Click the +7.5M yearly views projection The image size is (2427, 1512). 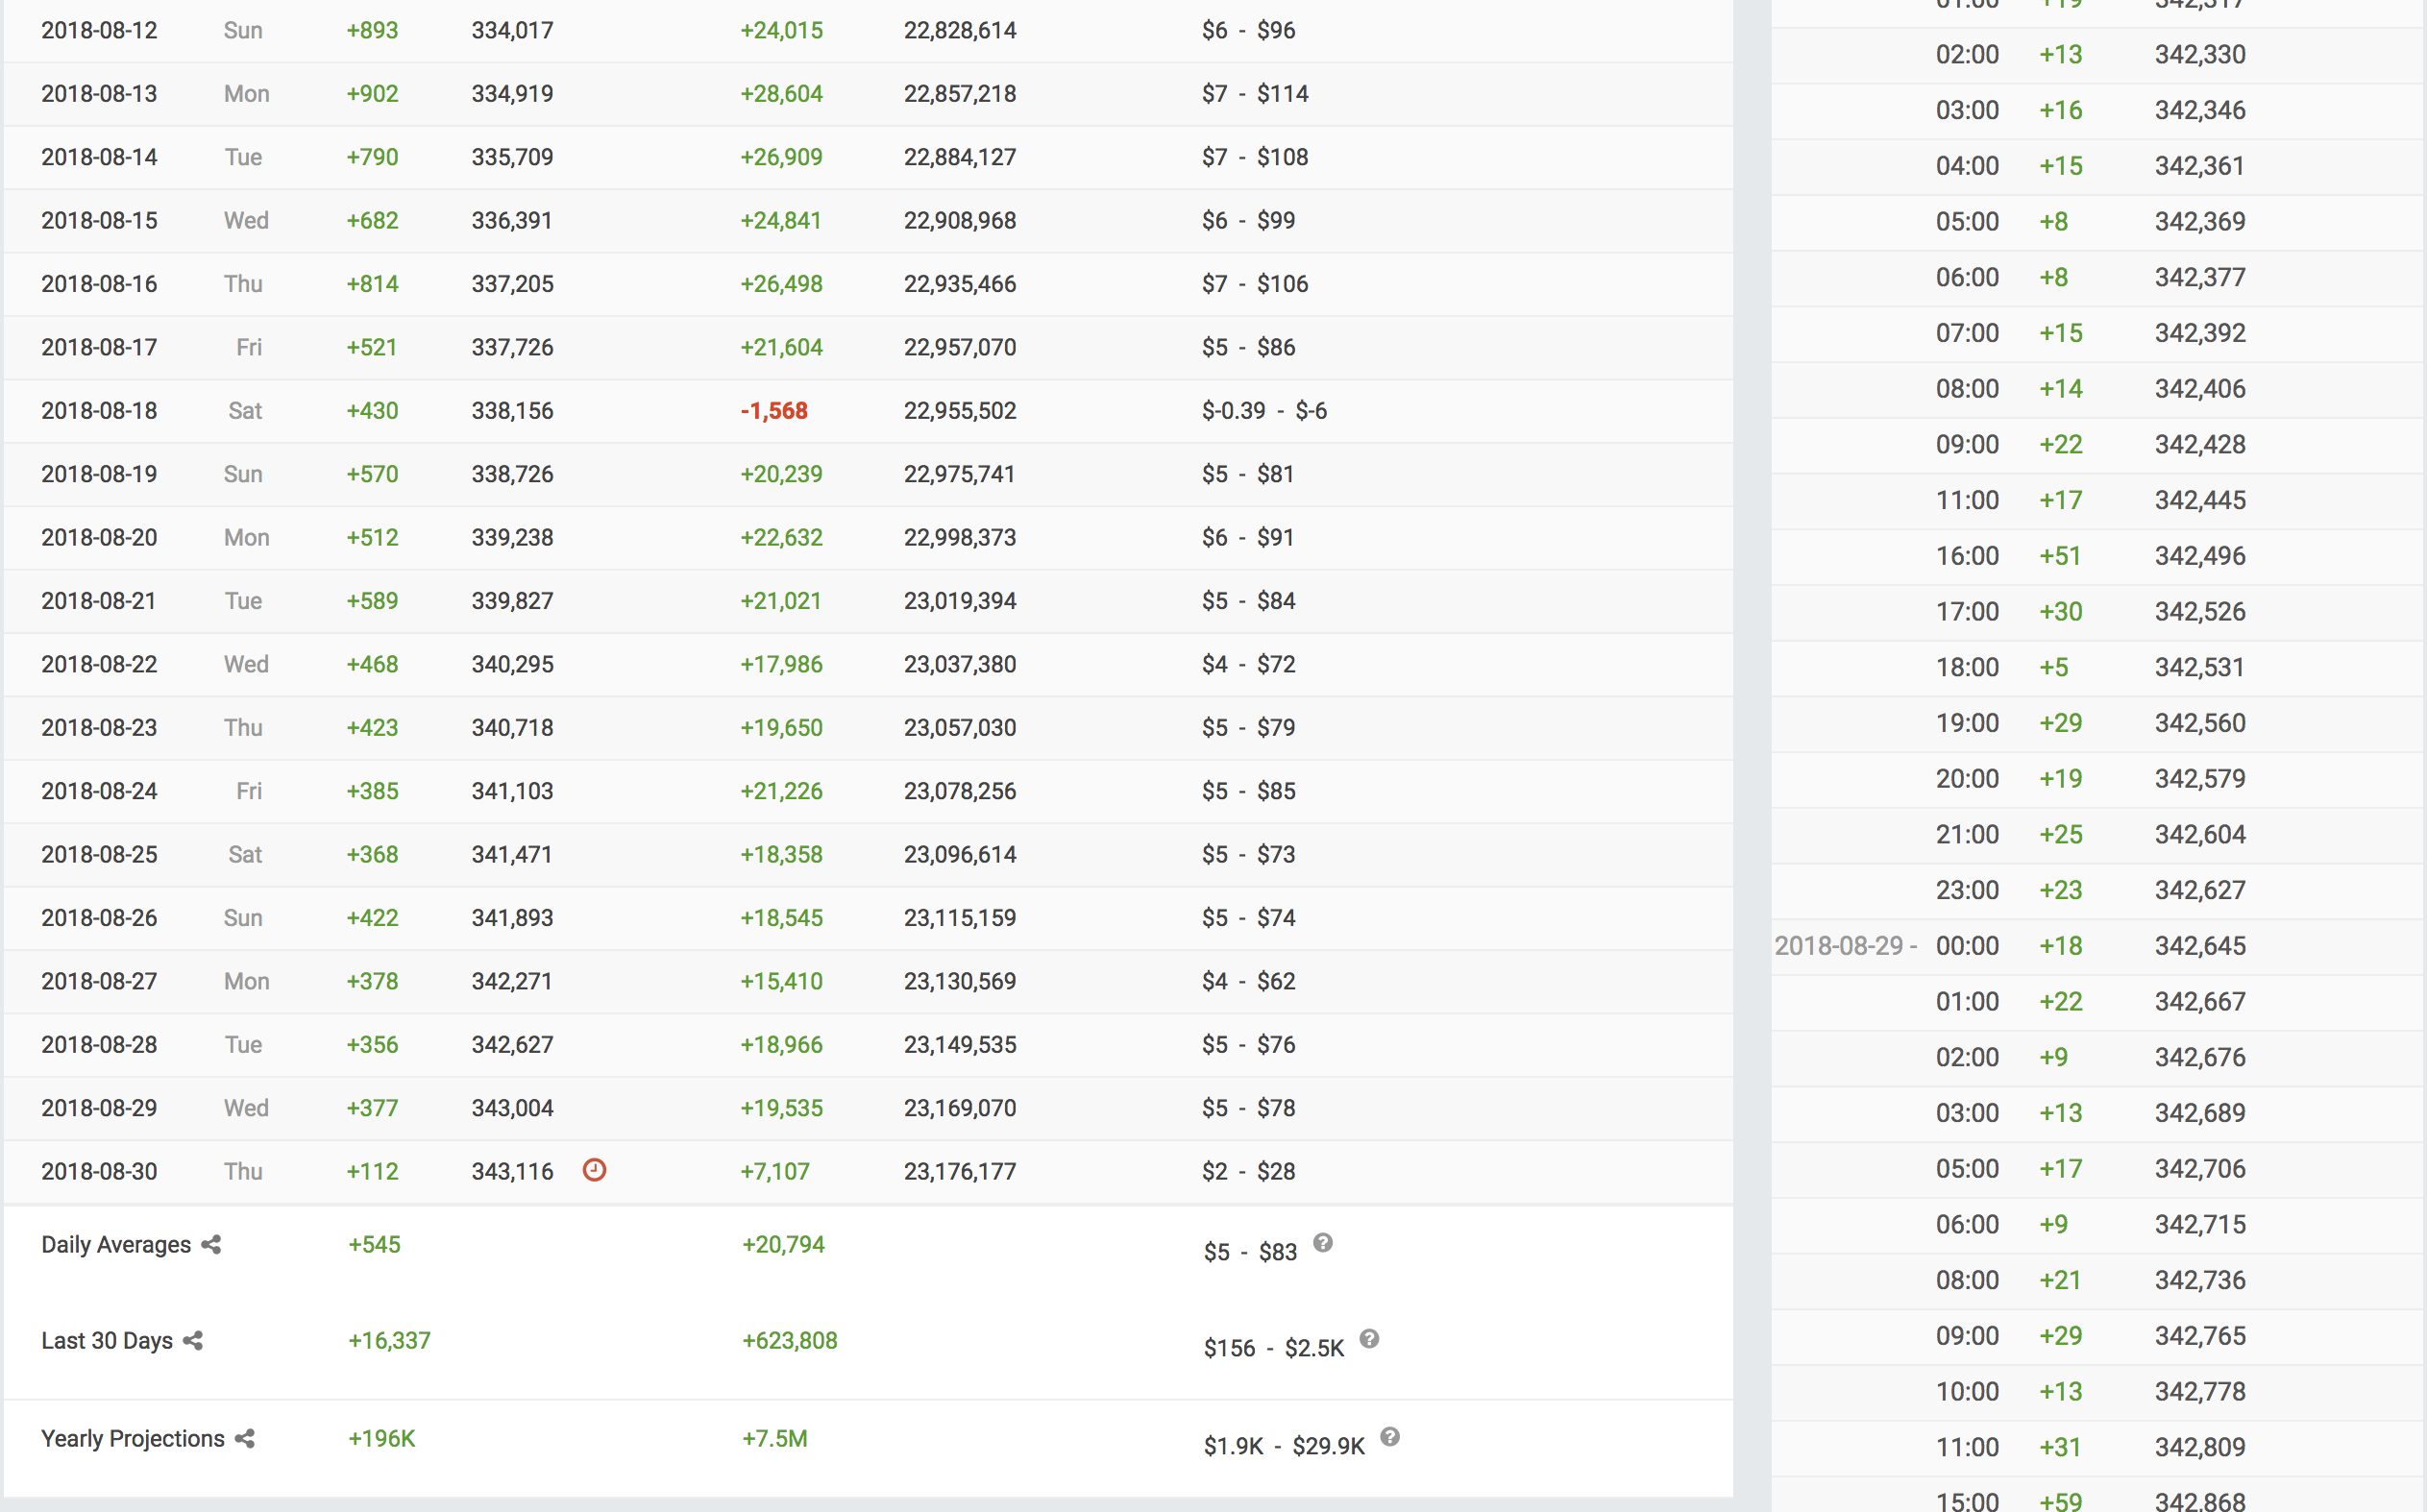coord(774,1438)
